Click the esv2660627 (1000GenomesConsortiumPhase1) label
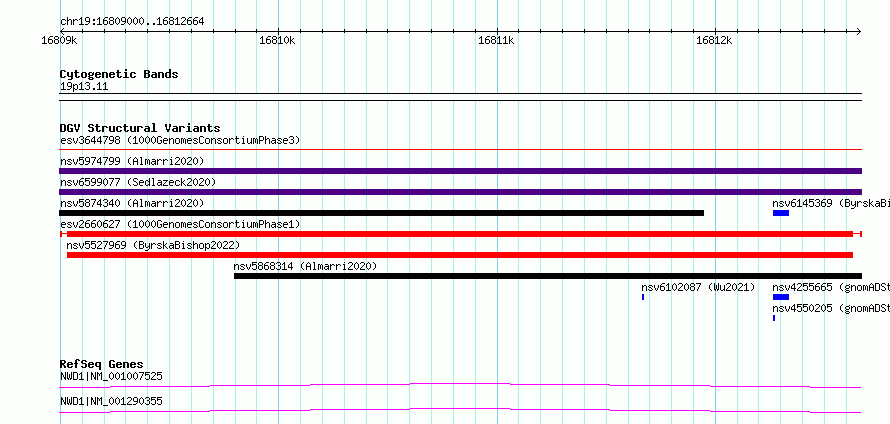Screen dimensions: 890x424 click(180, 224)
